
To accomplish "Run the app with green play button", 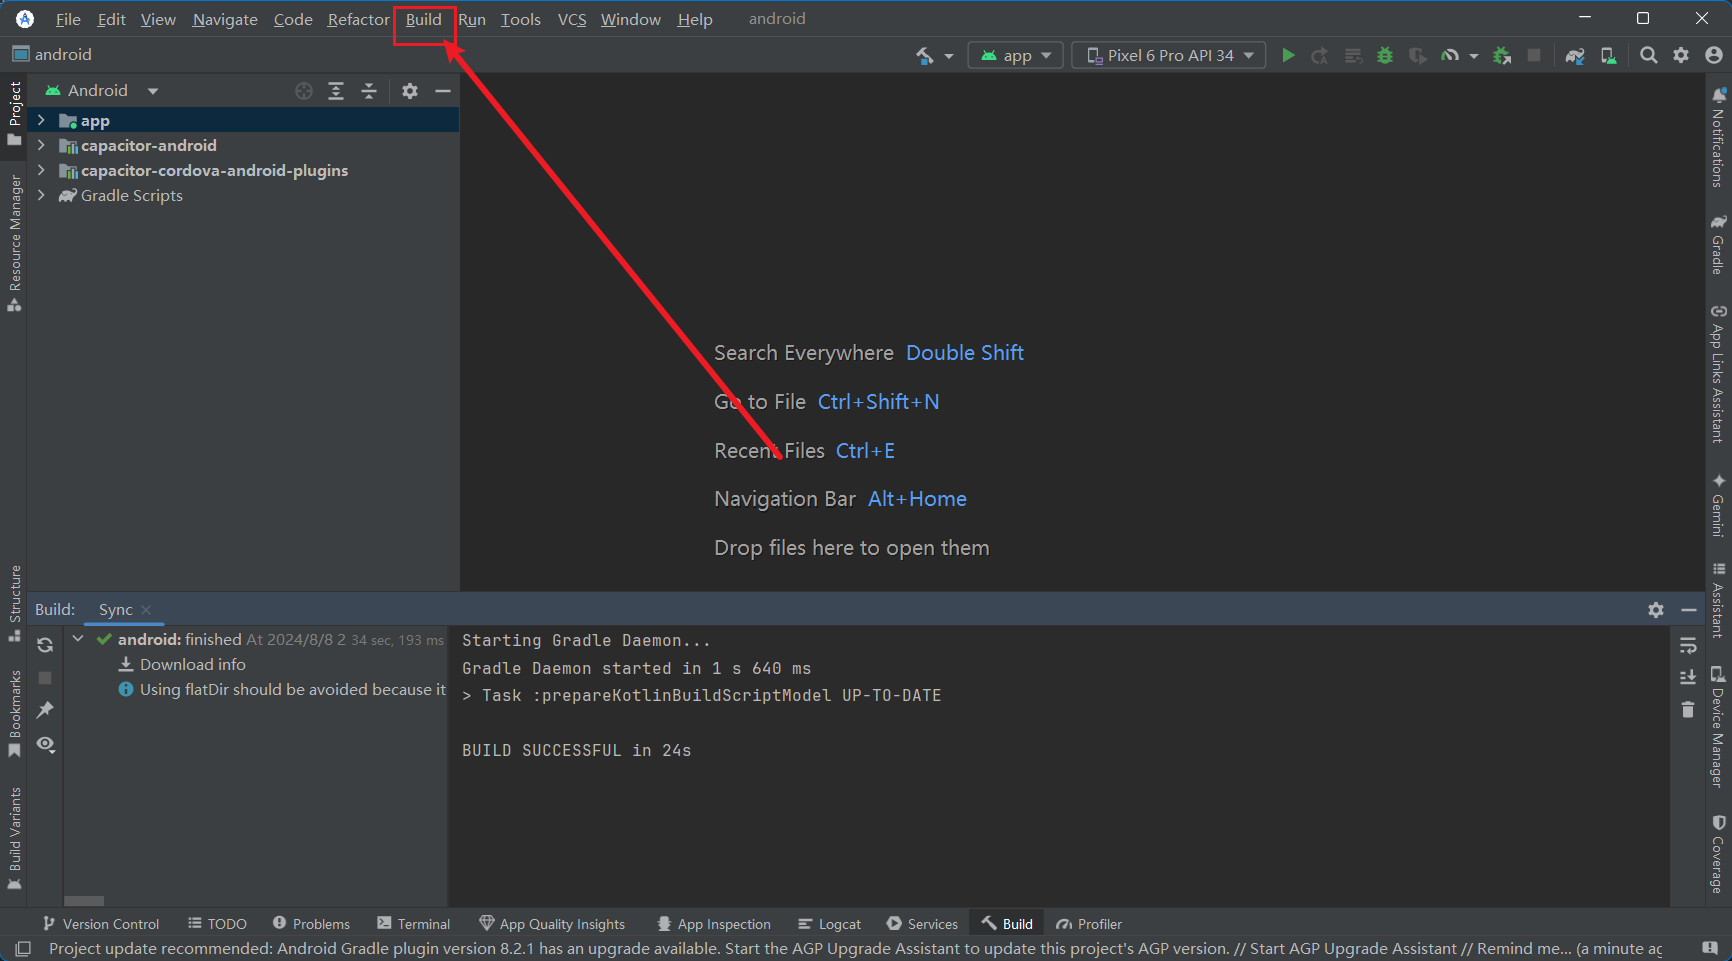I will [x=1288, y=56].
